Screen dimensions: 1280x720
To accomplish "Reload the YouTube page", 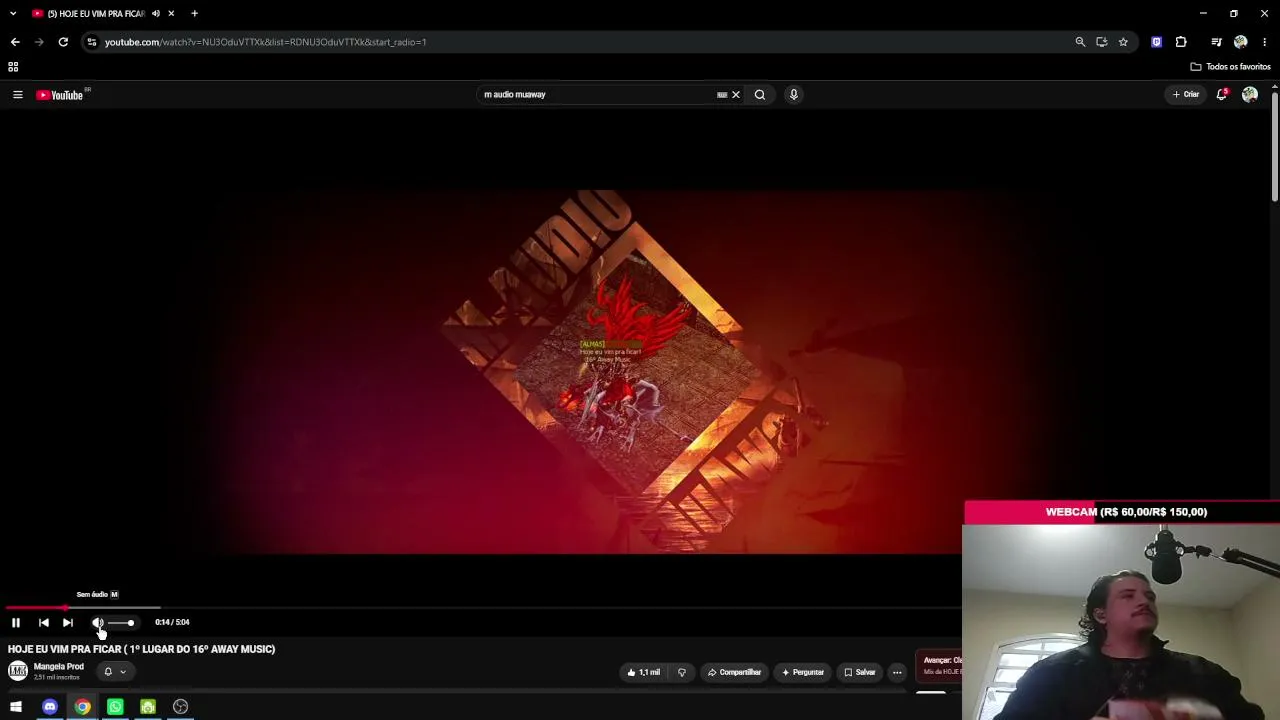I will tap(63, 42).
